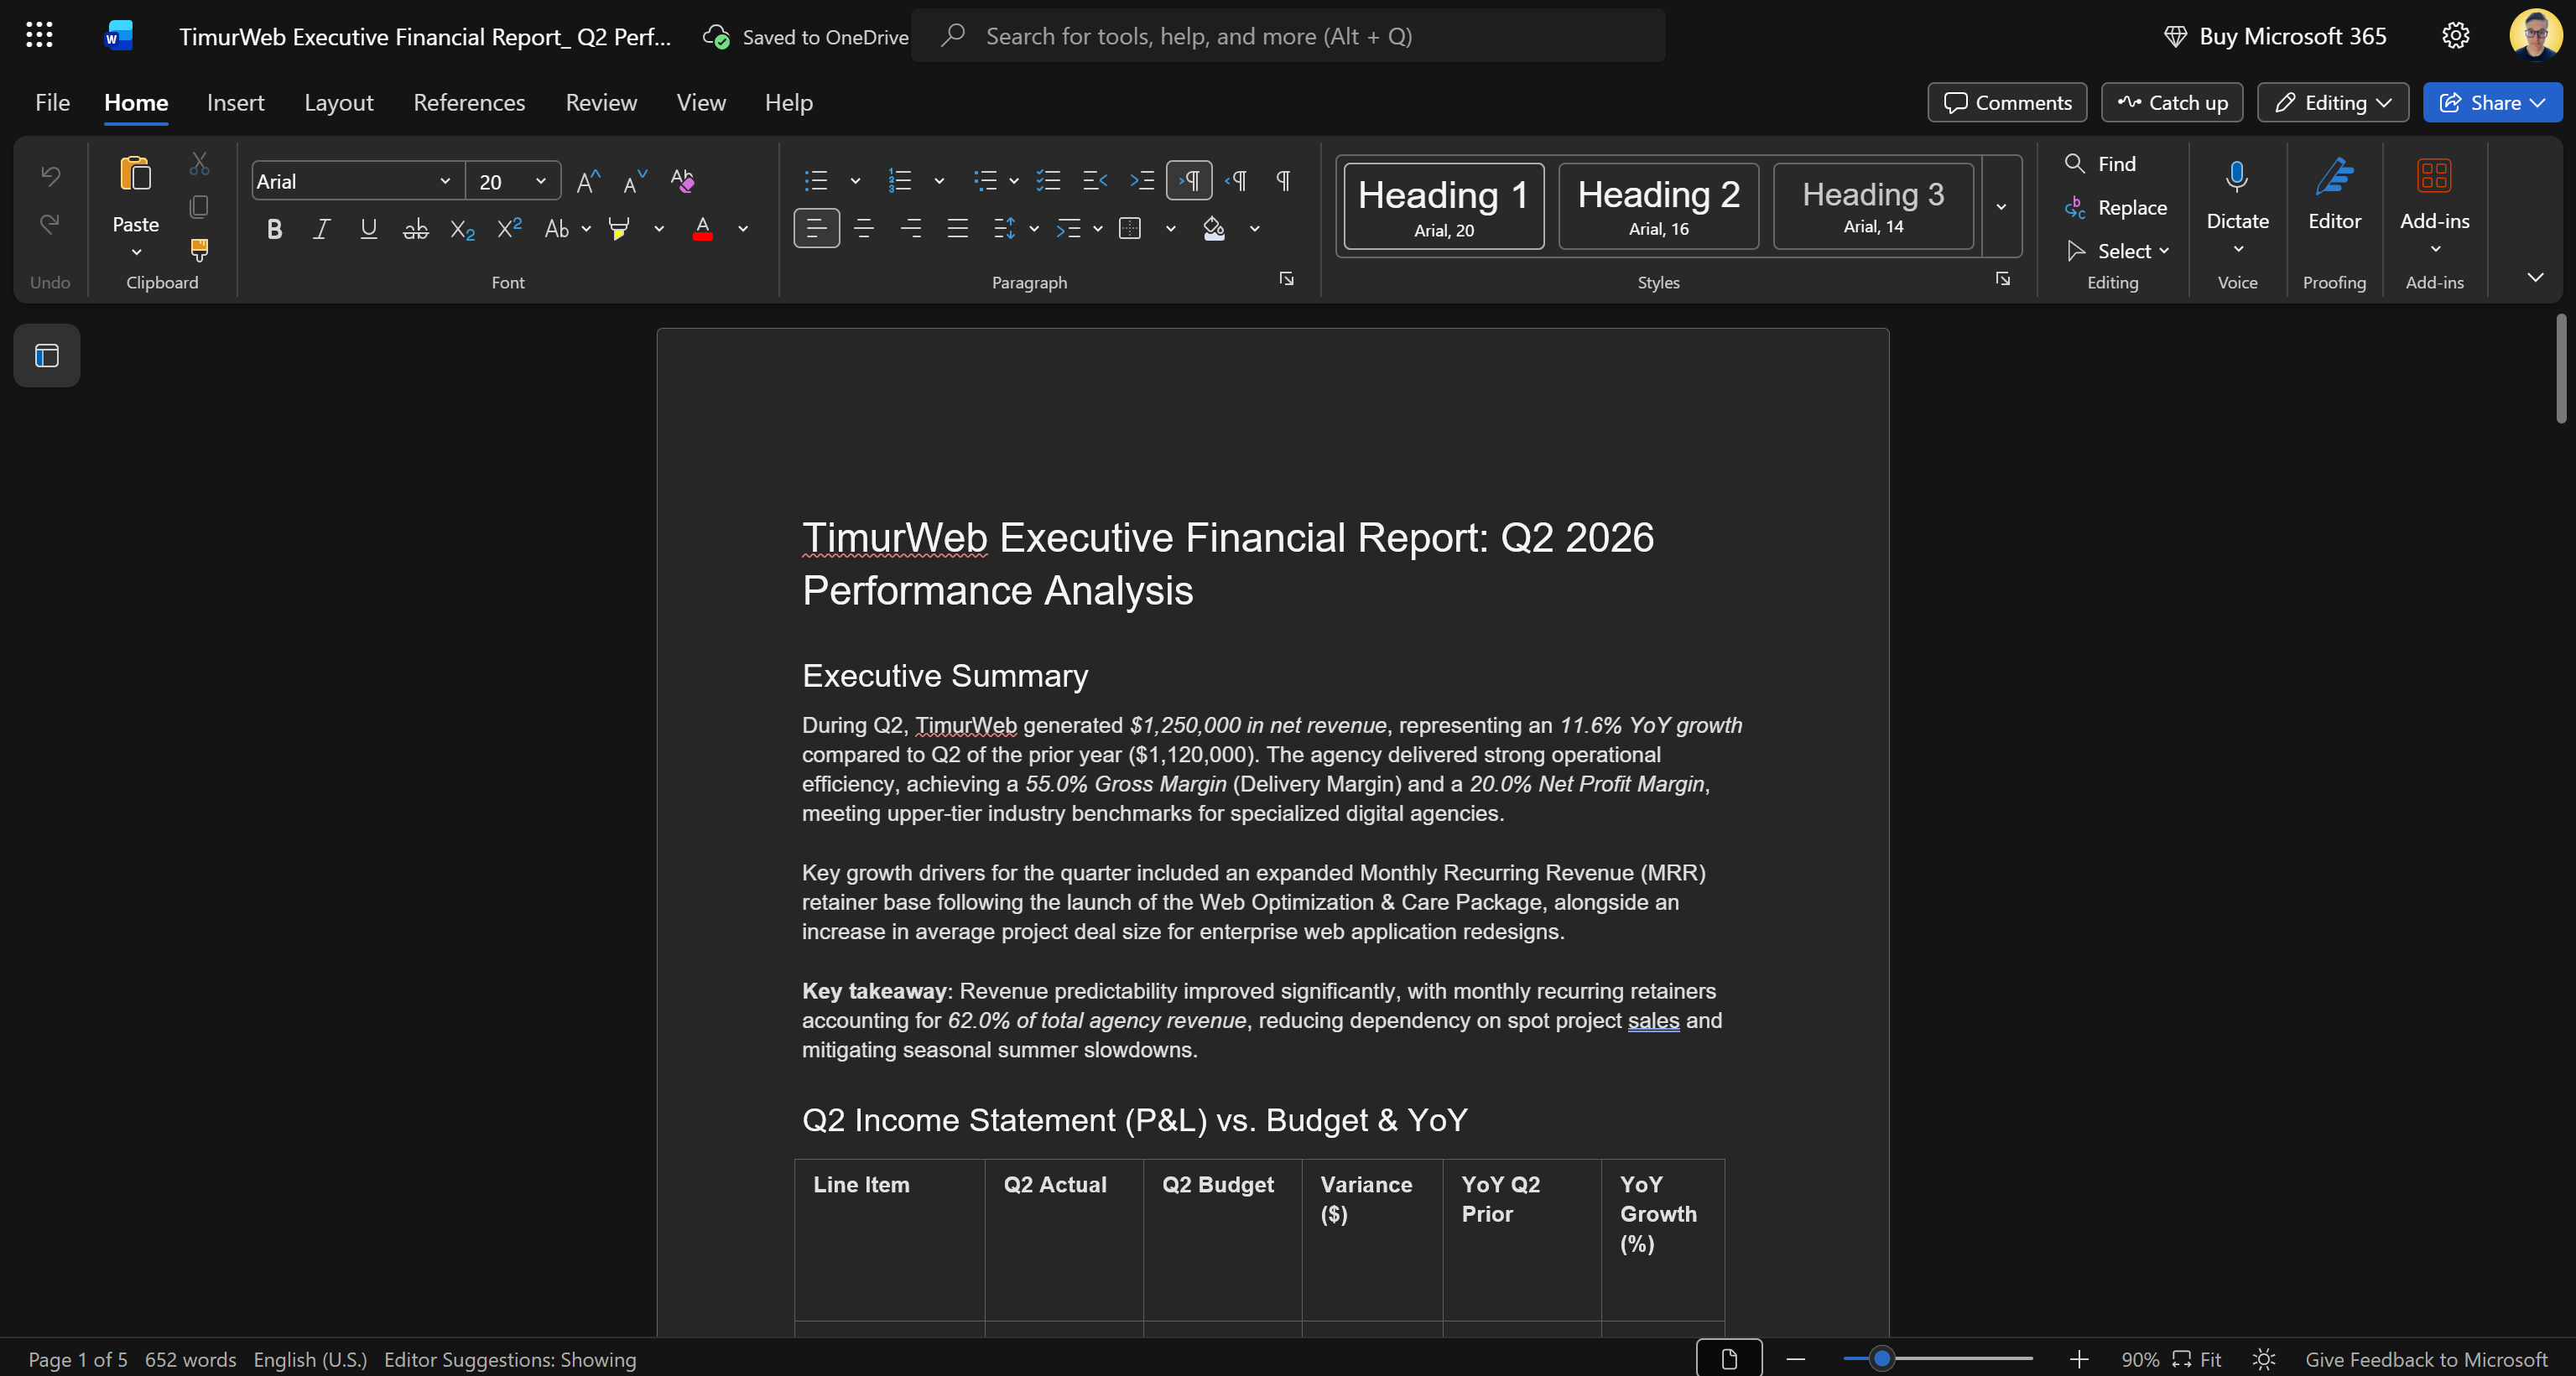2576x1376 pixels.
Task: Open the Add-ins gallery
Action: point(2434,177)
